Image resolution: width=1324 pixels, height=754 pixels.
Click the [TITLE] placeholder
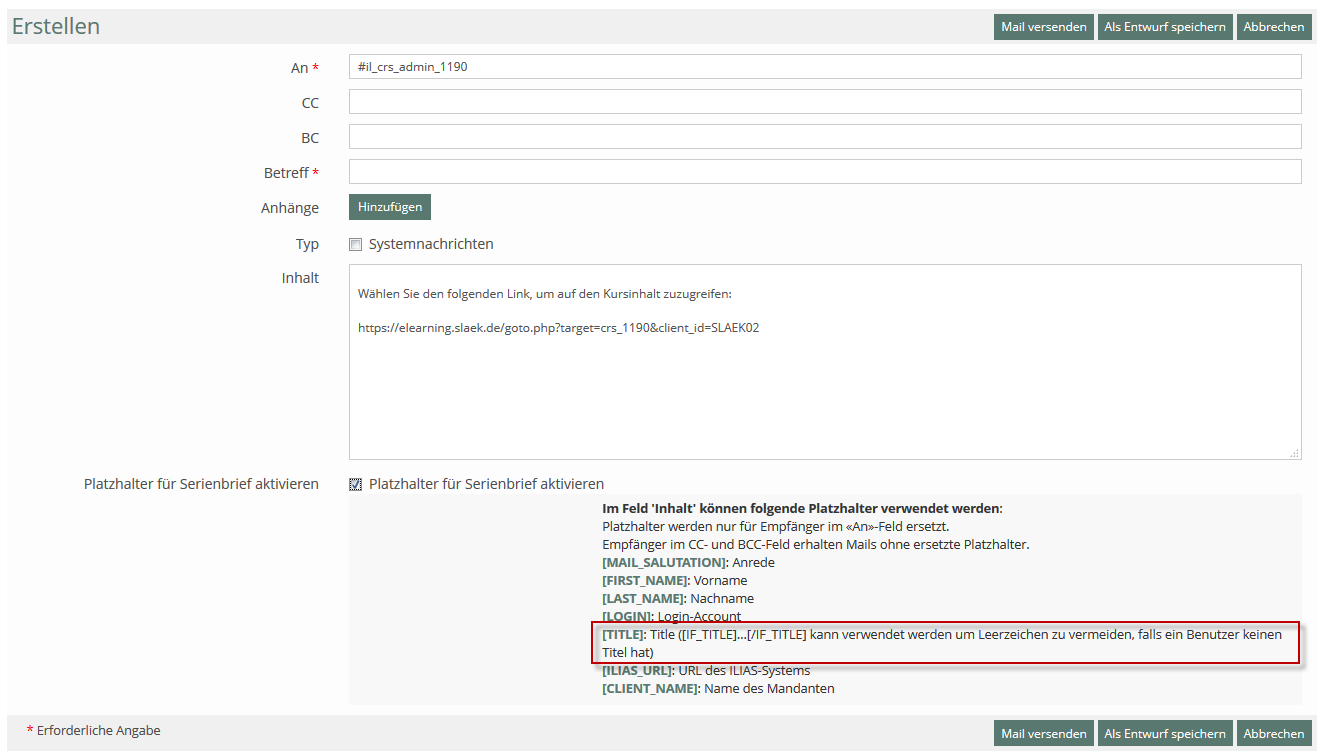[x=622, y=635]
